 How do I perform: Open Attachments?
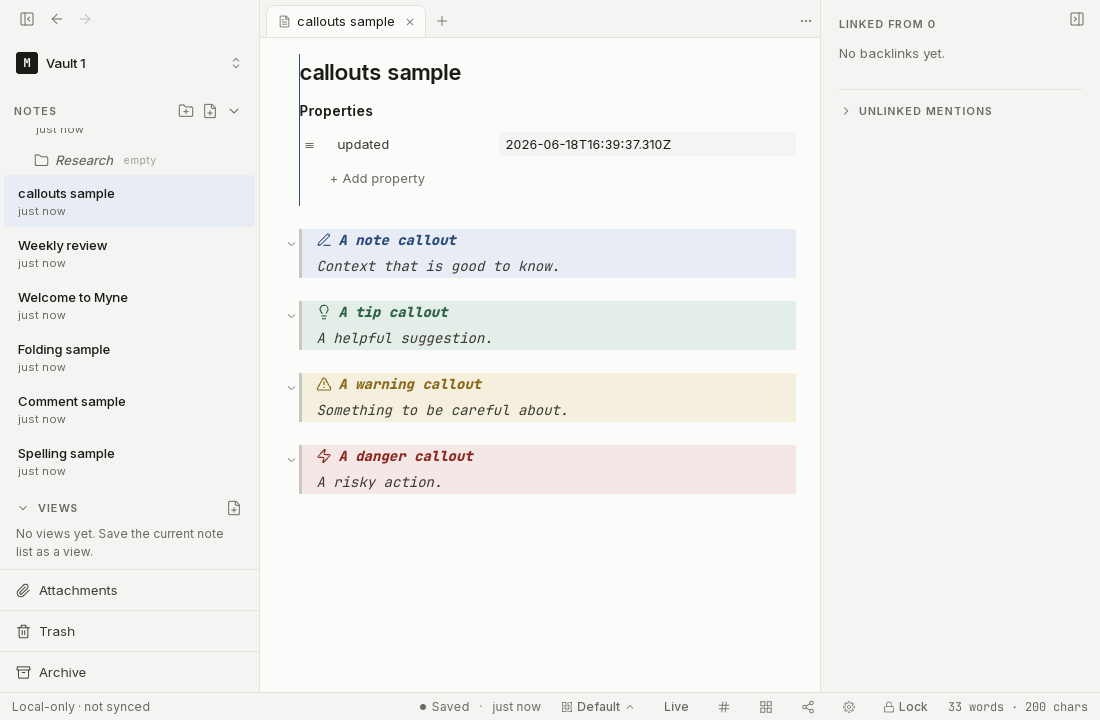click(129, 590)
